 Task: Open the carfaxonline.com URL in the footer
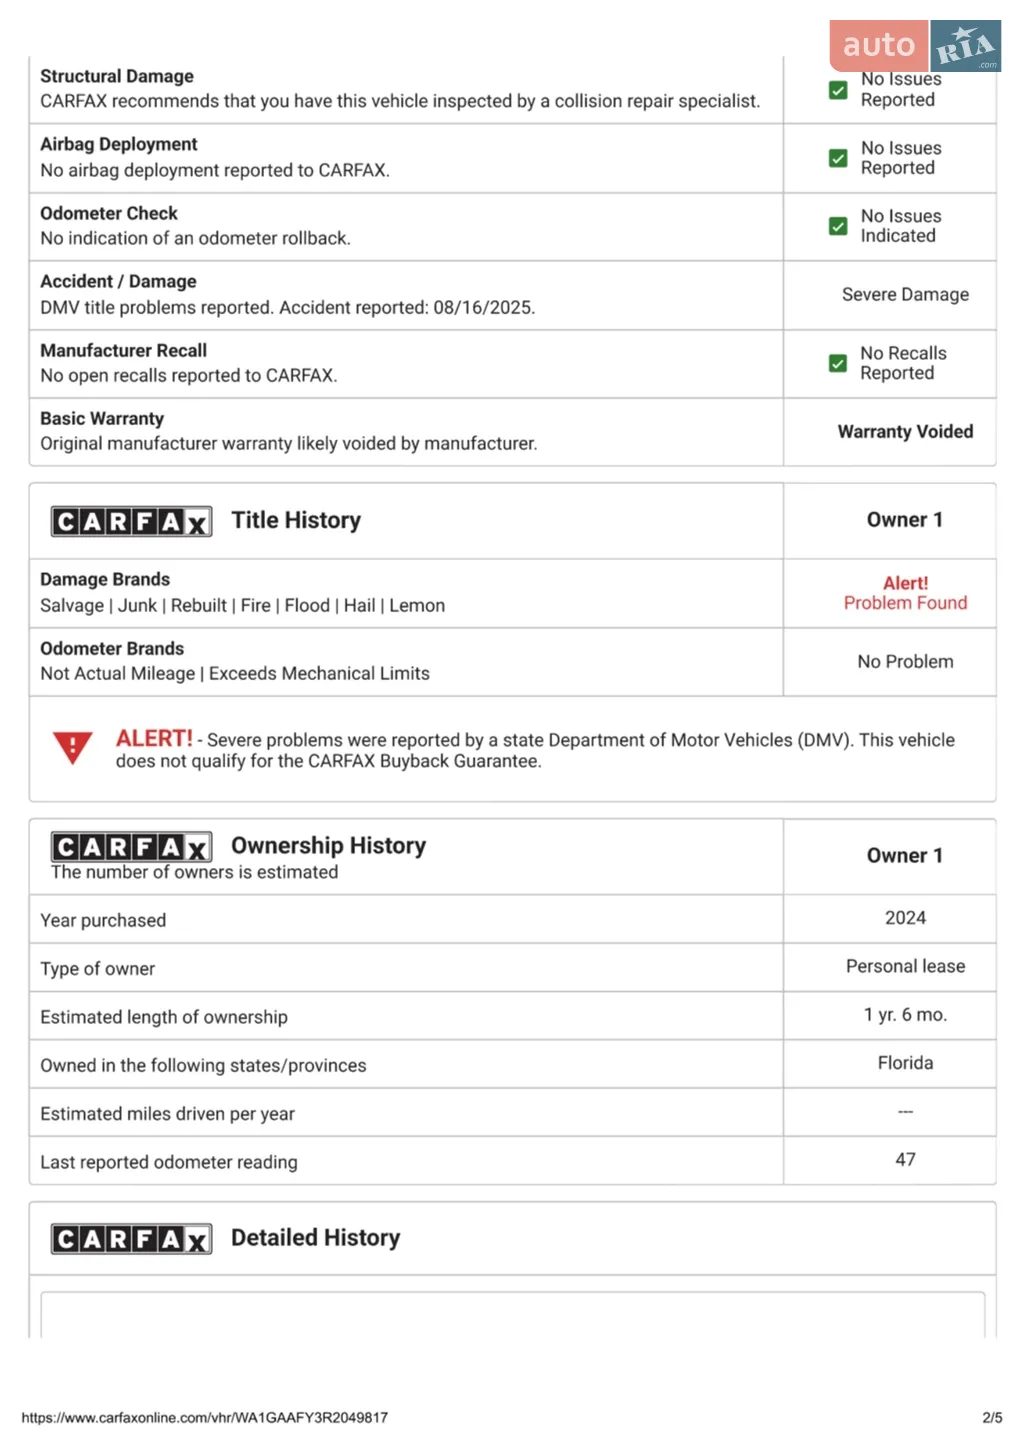[204, 1417]
